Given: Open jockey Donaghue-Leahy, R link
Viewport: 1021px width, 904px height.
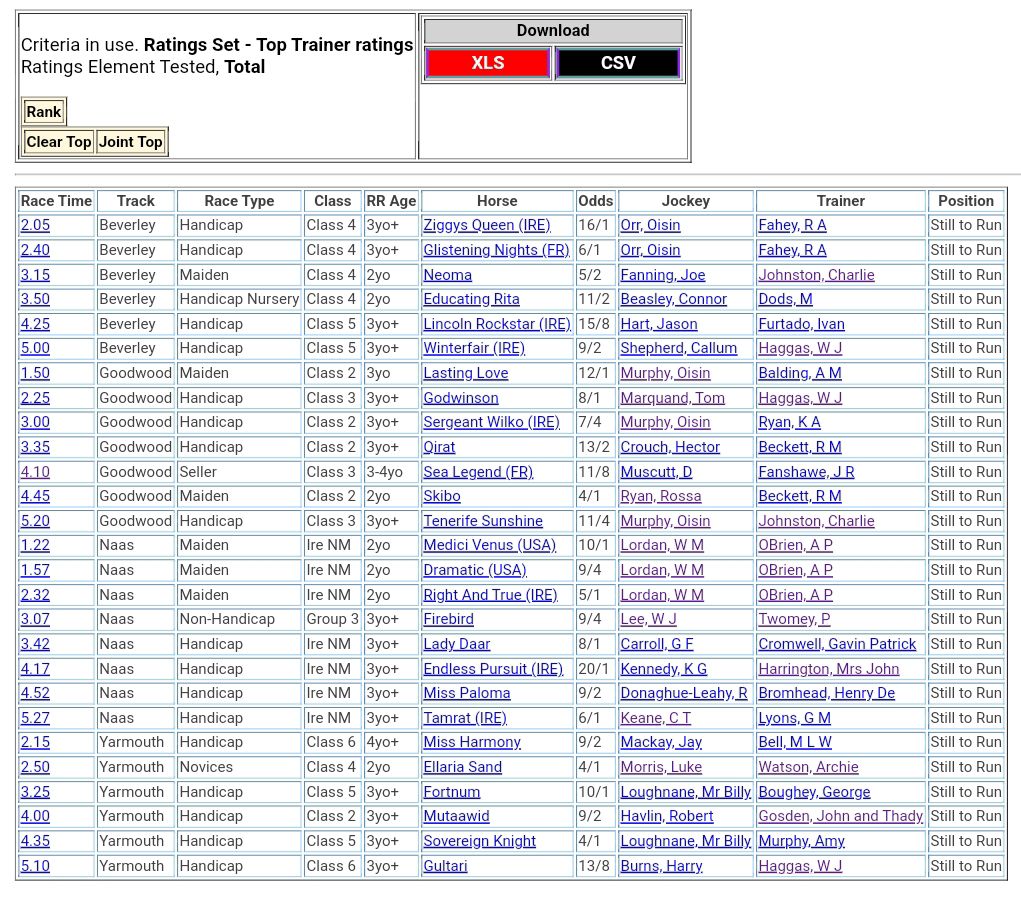Looking at the screenshot, I should tap(683, 693).
